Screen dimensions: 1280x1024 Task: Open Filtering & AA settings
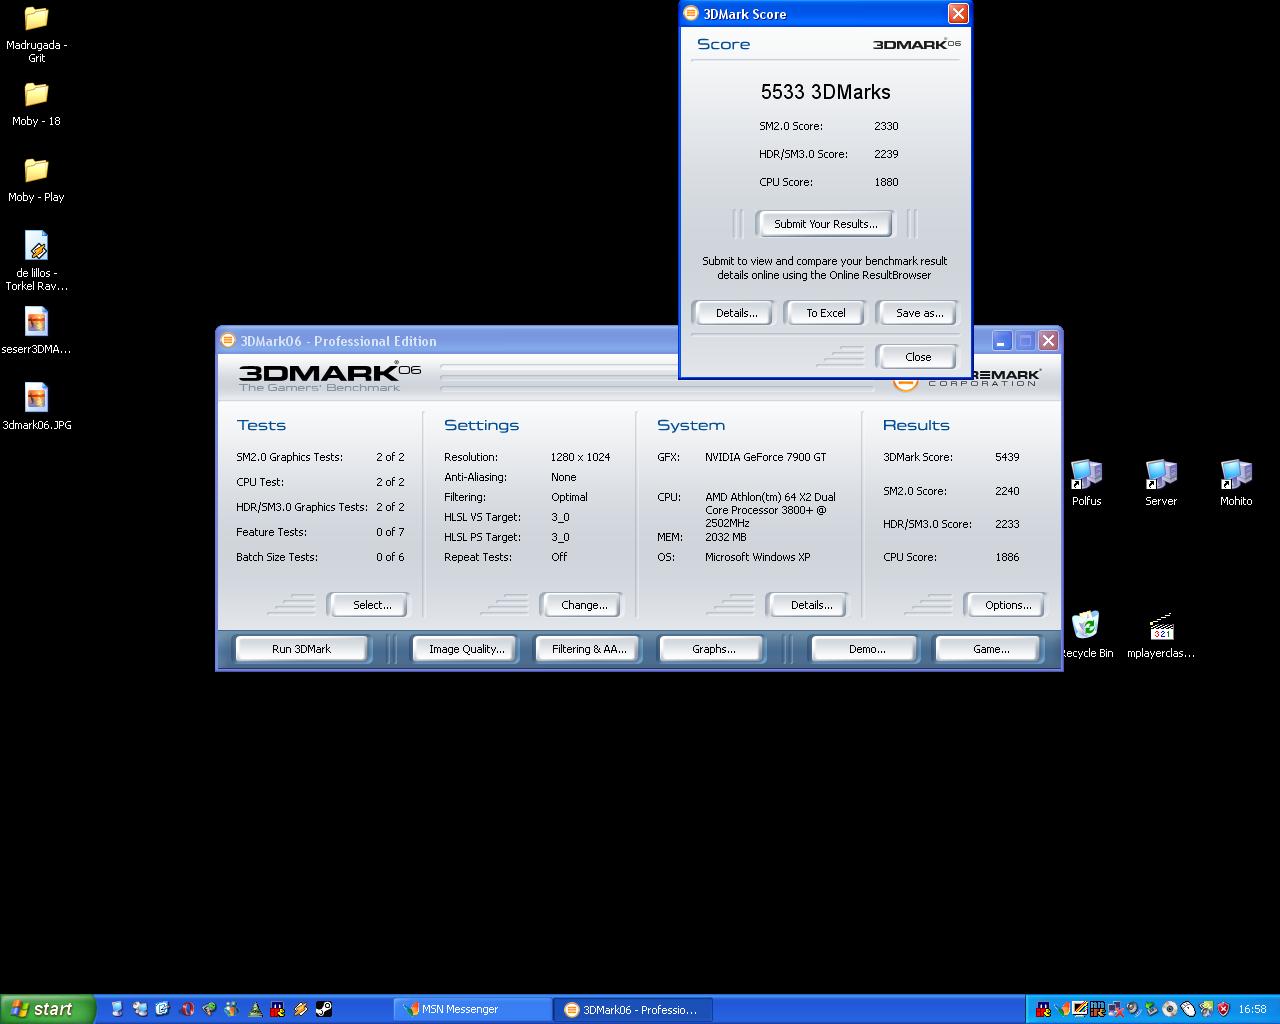pyautogui.click(x=588, y=649)
